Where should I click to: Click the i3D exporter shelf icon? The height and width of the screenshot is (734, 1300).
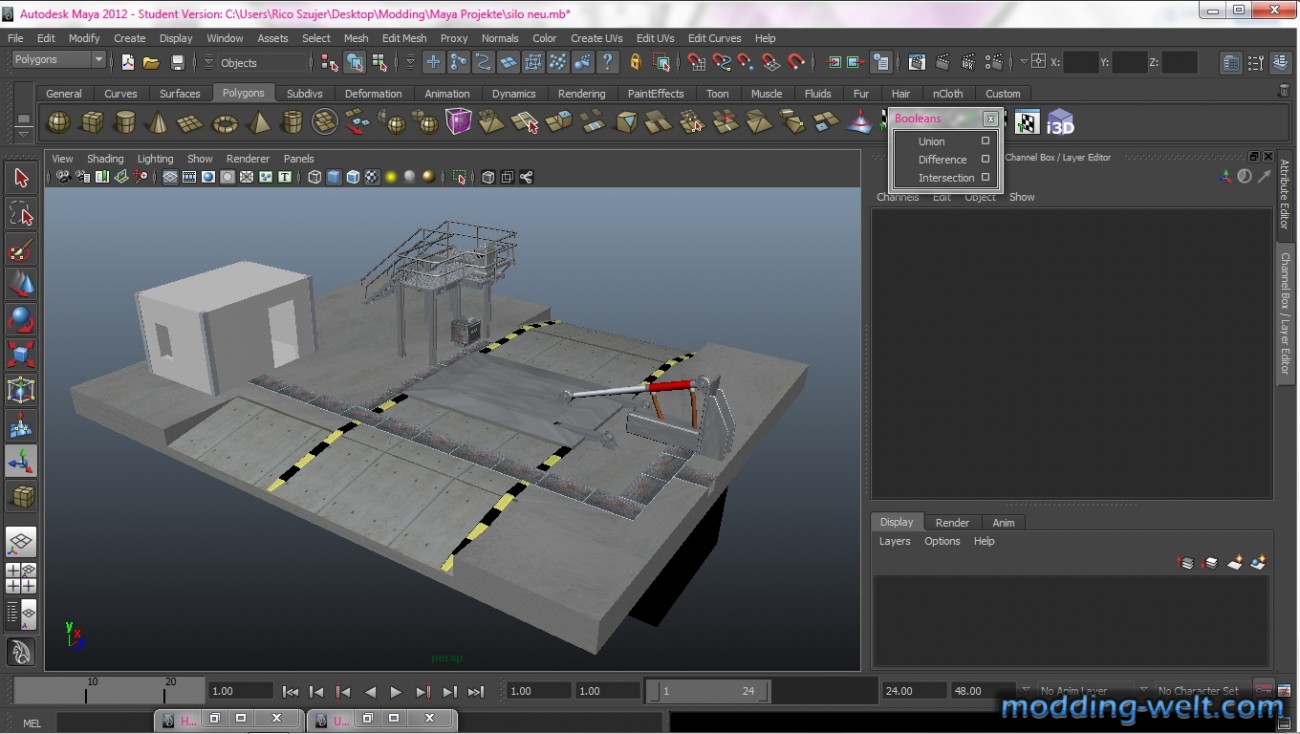(1060, 123)
